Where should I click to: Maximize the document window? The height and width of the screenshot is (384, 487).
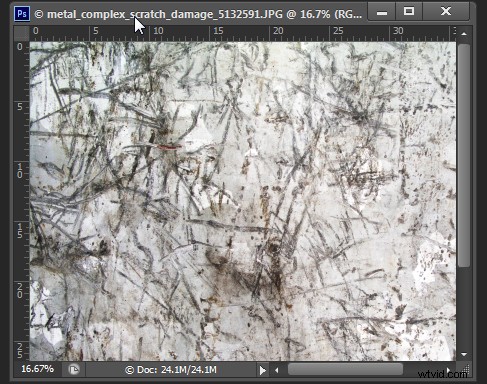(409, 12)
